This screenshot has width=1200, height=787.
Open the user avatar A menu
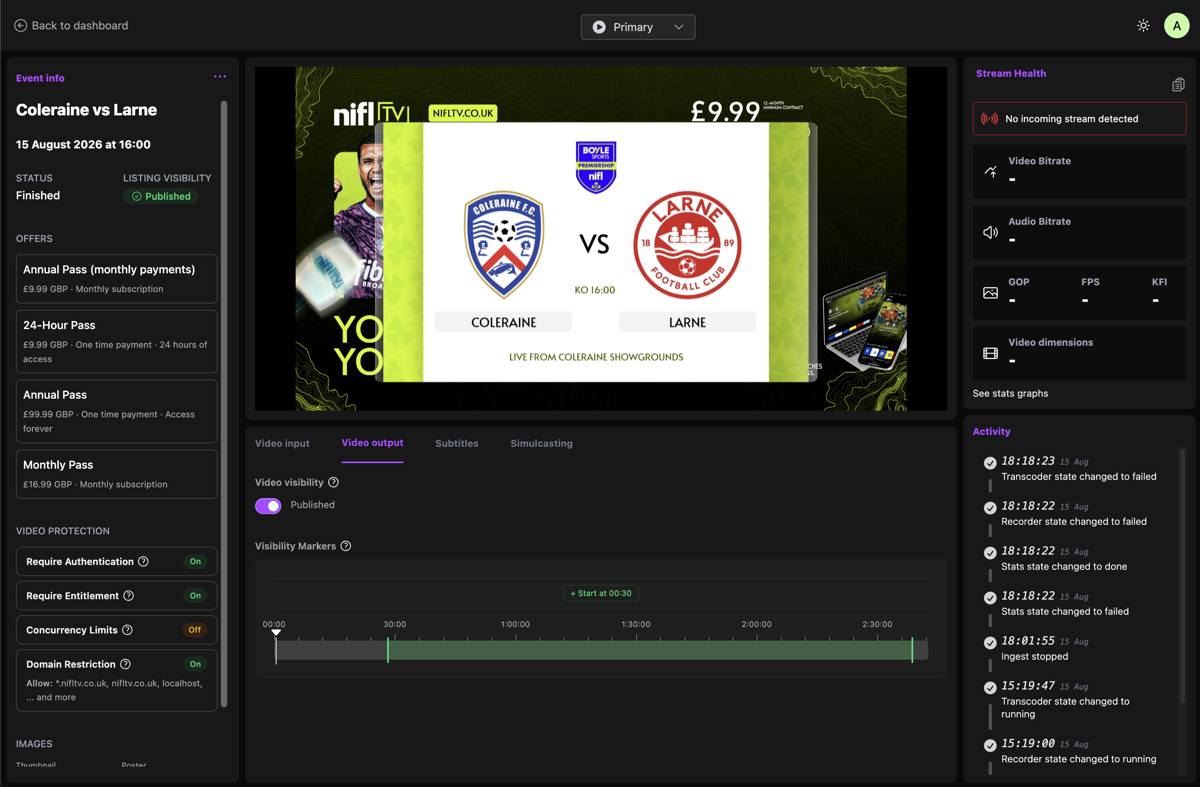tap(1177, 26)
